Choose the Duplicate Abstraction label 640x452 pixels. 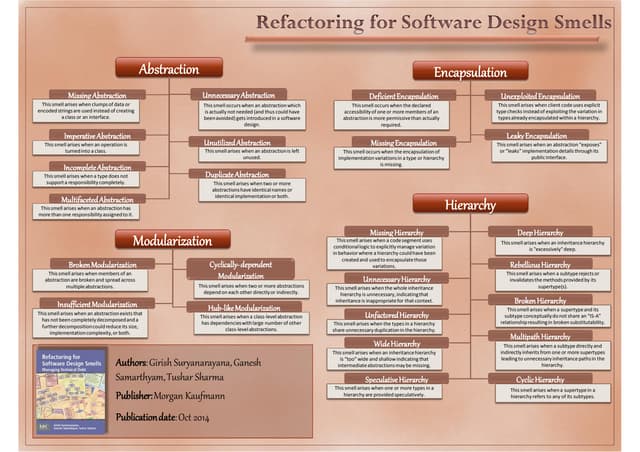(238, 173)
